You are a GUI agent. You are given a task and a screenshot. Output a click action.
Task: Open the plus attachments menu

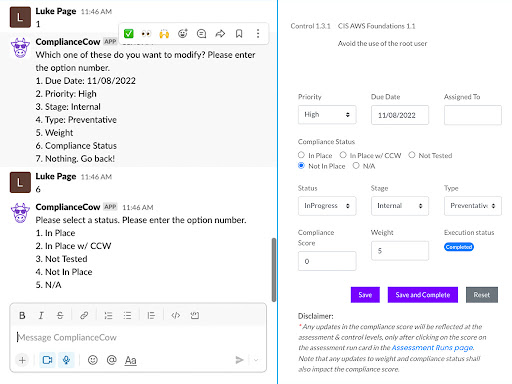point(22,360)
